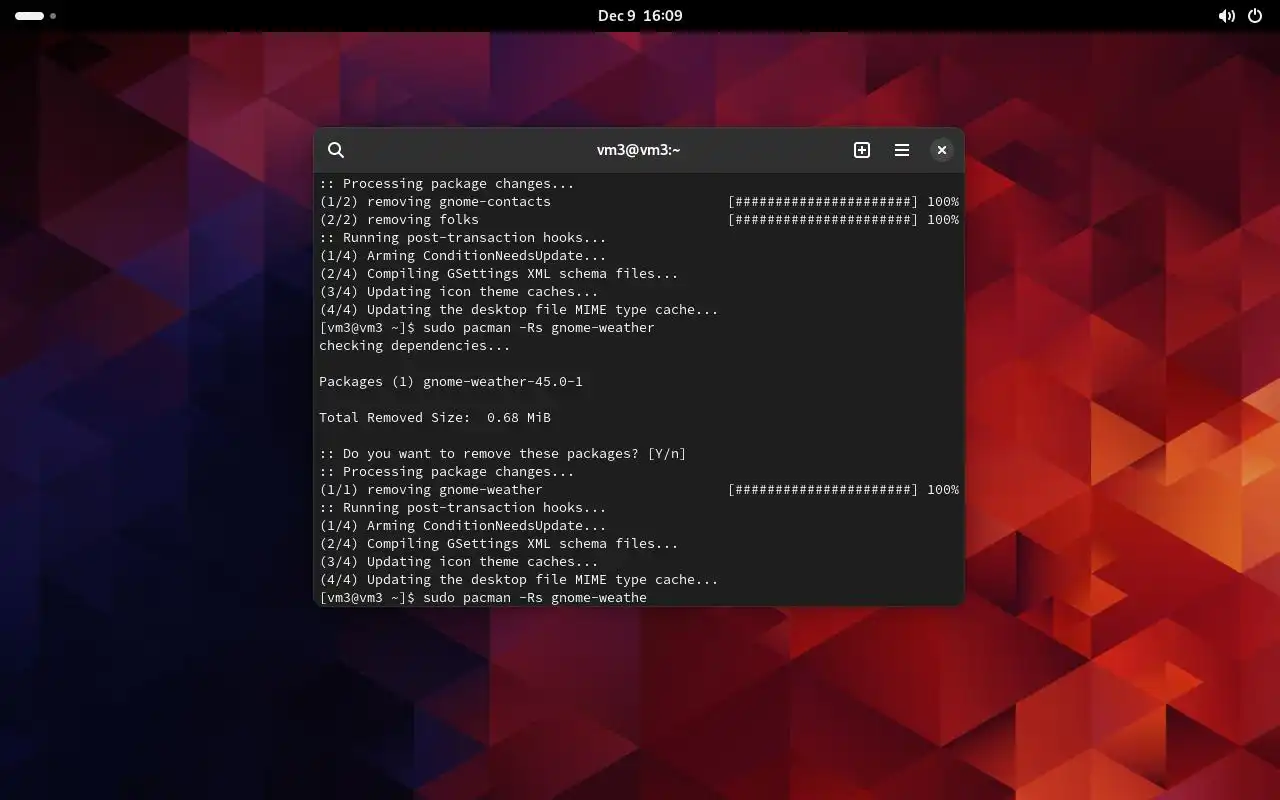Screen dimensions: 1280x800
Task: Click 'Packages (1) gnome-weather-45.0-1' text
Action: click(x=451, y=382)
